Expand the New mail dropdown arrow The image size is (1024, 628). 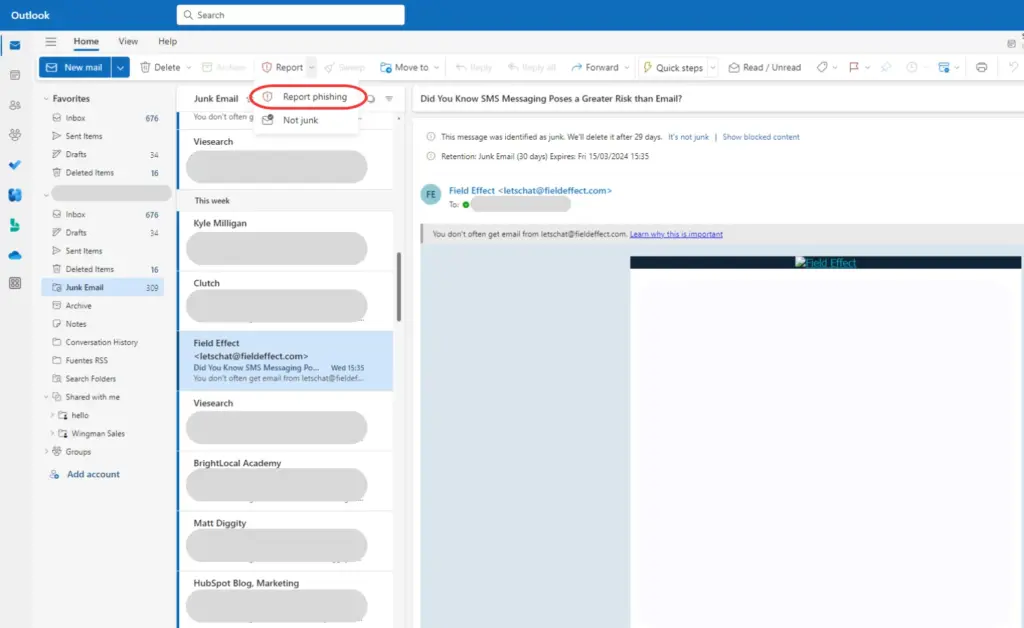(x=120, y=67)
